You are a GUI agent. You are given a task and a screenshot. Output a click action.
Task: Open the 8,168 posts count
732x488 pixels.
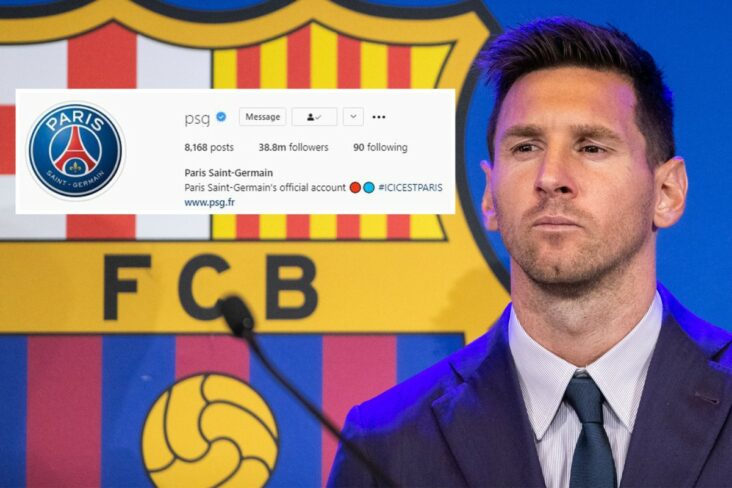(209, 148)
